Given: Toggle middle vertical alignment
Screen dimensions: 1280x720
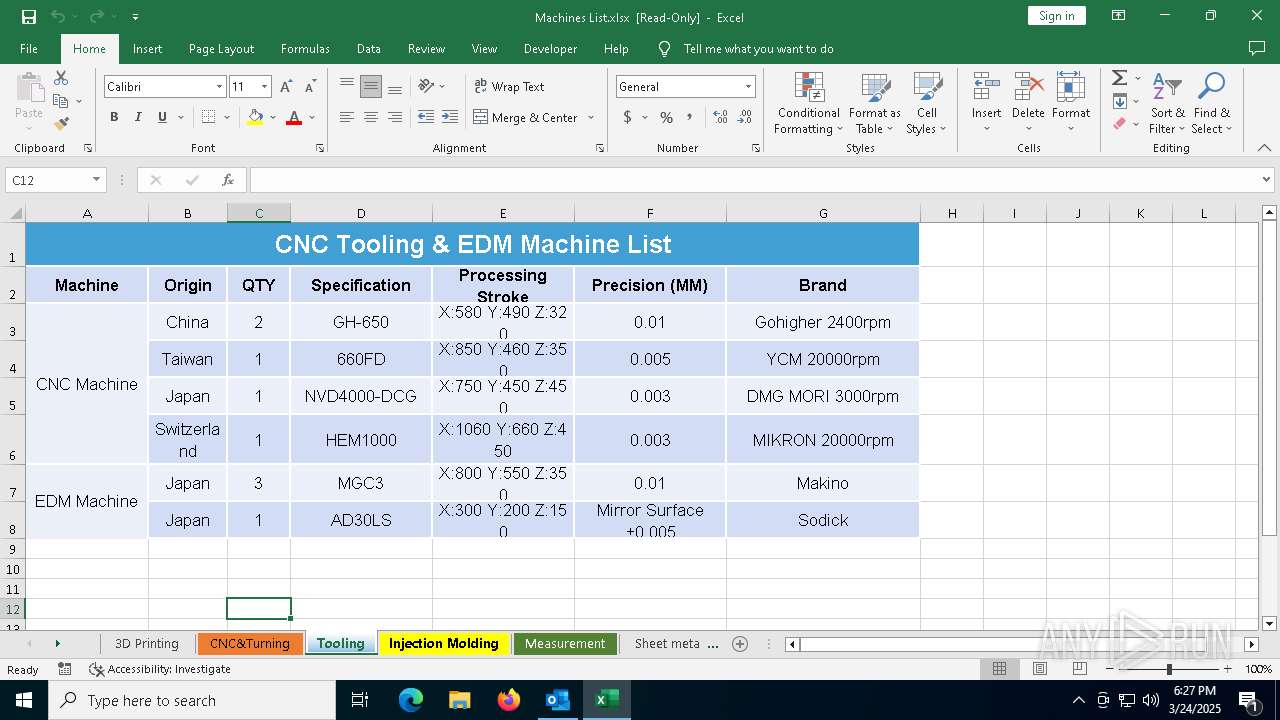Looking at the screenshot, I should coord(371,87).
